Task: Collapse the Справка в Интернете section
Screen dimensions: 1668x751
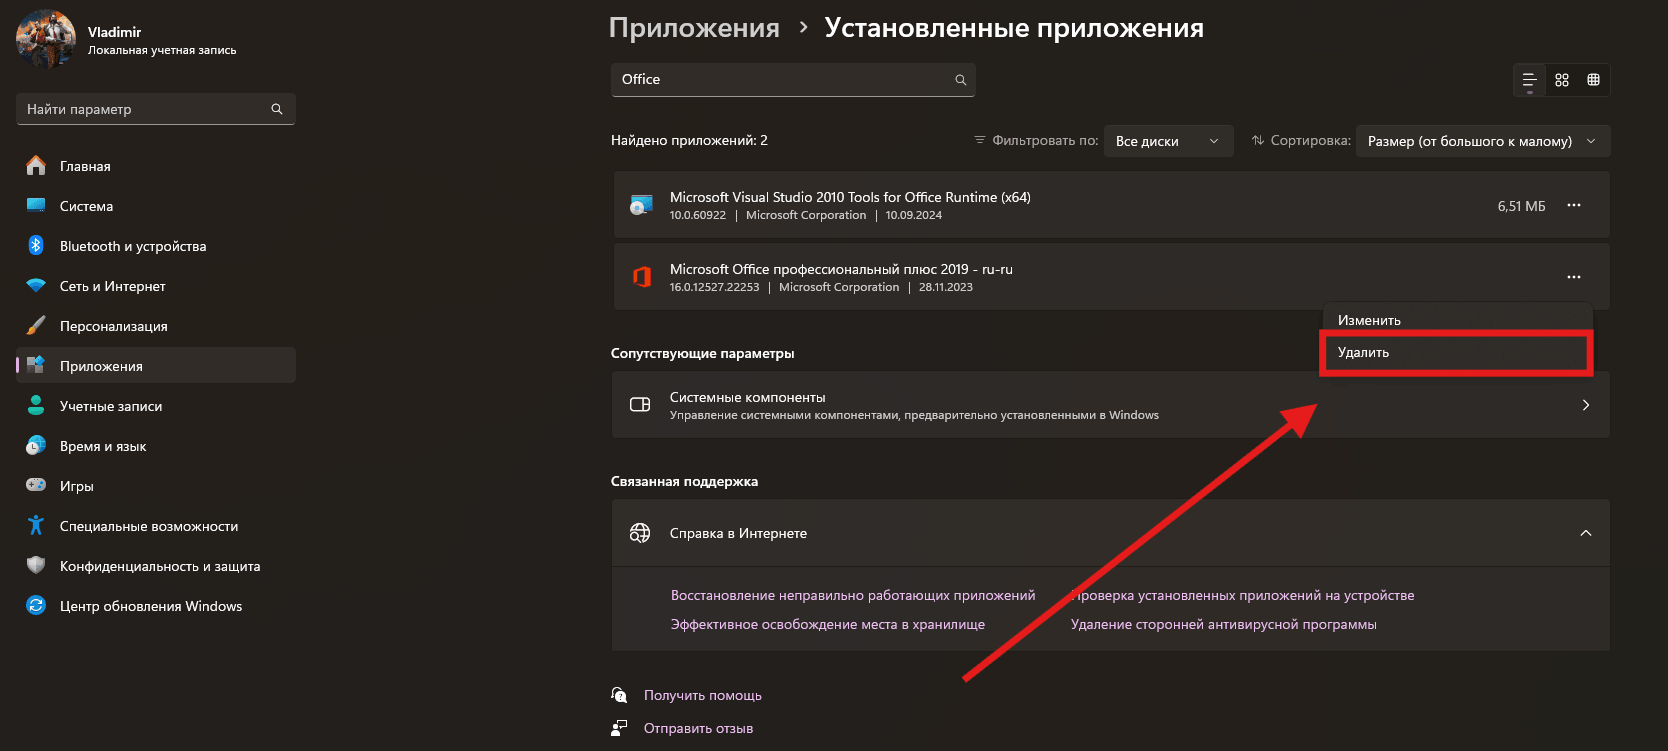Action: pyautogui.click(x=1586, y=533)
